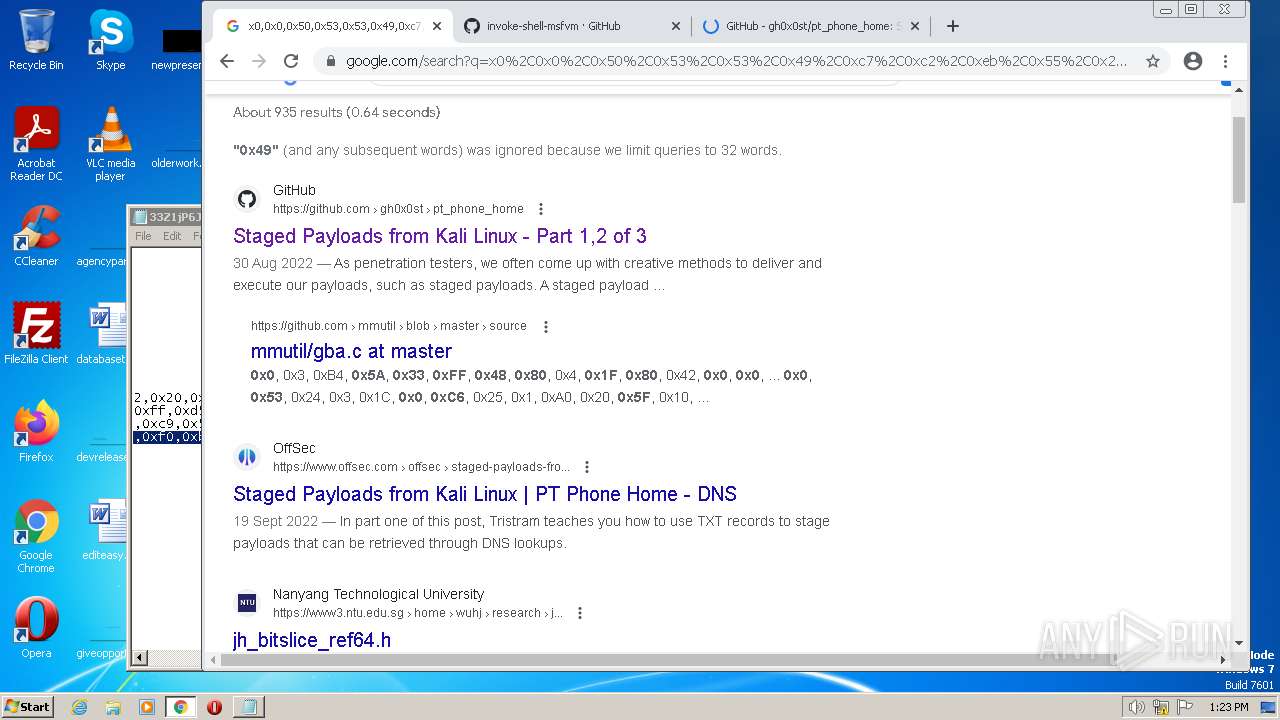1280x720 pixels.
Task: Click the GitHub favicon in first result
Action: click(247, 199)
